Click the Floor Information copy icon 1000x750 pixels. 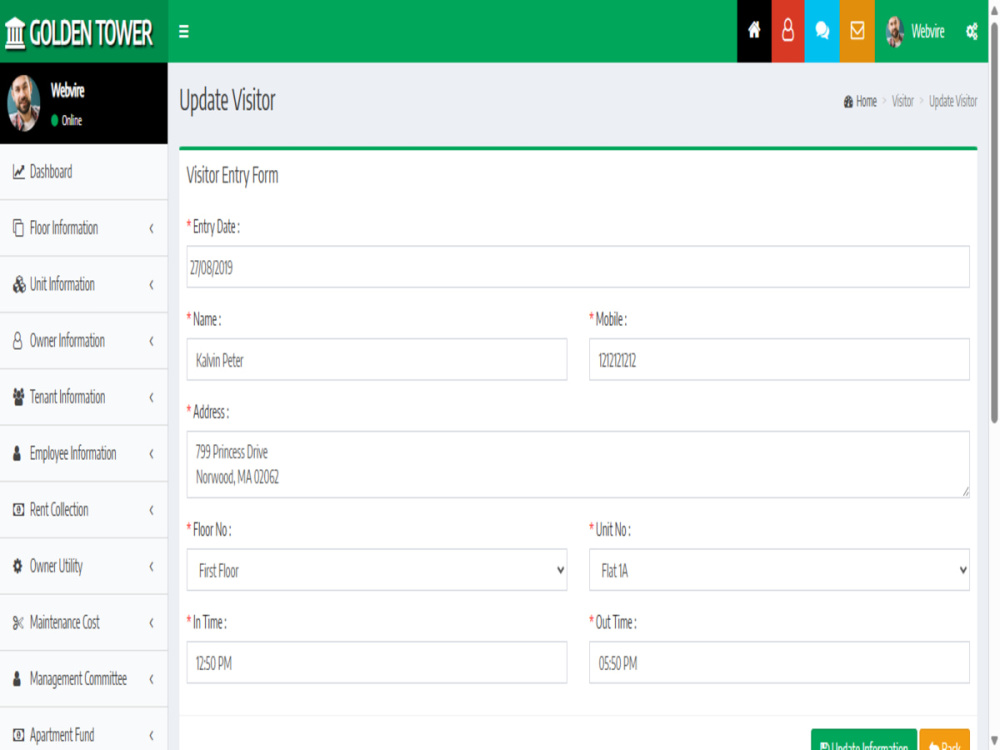pyautogui.click(x=18, y=228)
